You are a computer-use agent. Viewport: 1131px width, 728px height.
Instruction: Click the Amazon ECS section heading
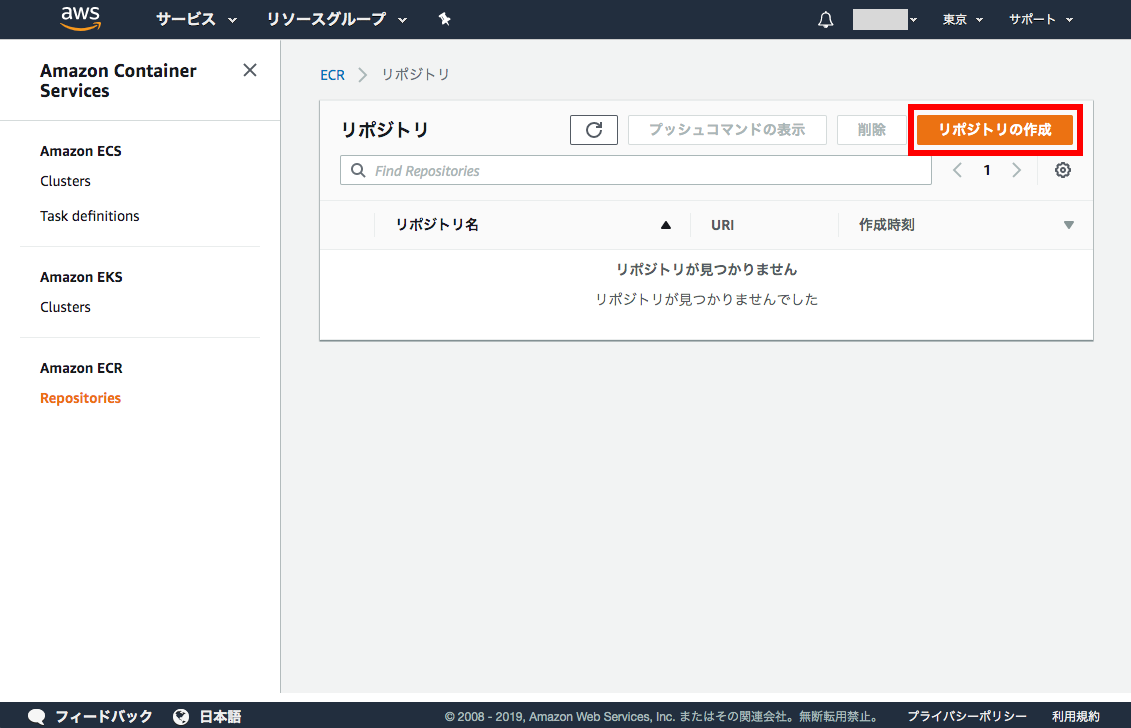click(x=81, y=152)
